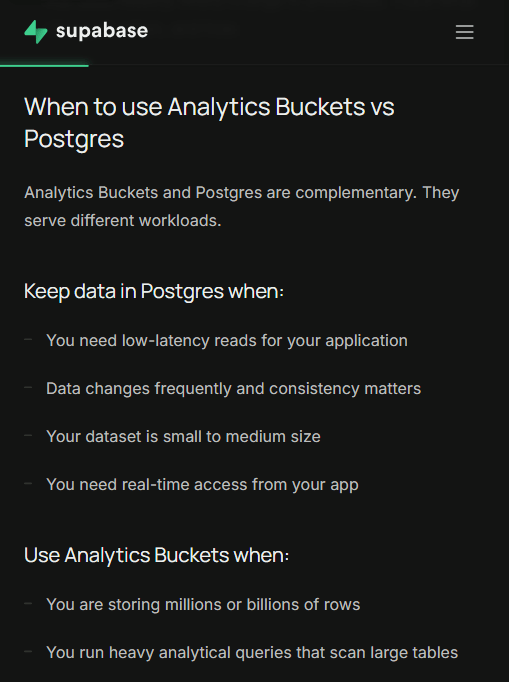
Task: Click dash marker before low-latency reads item
Action: (28, 339)
